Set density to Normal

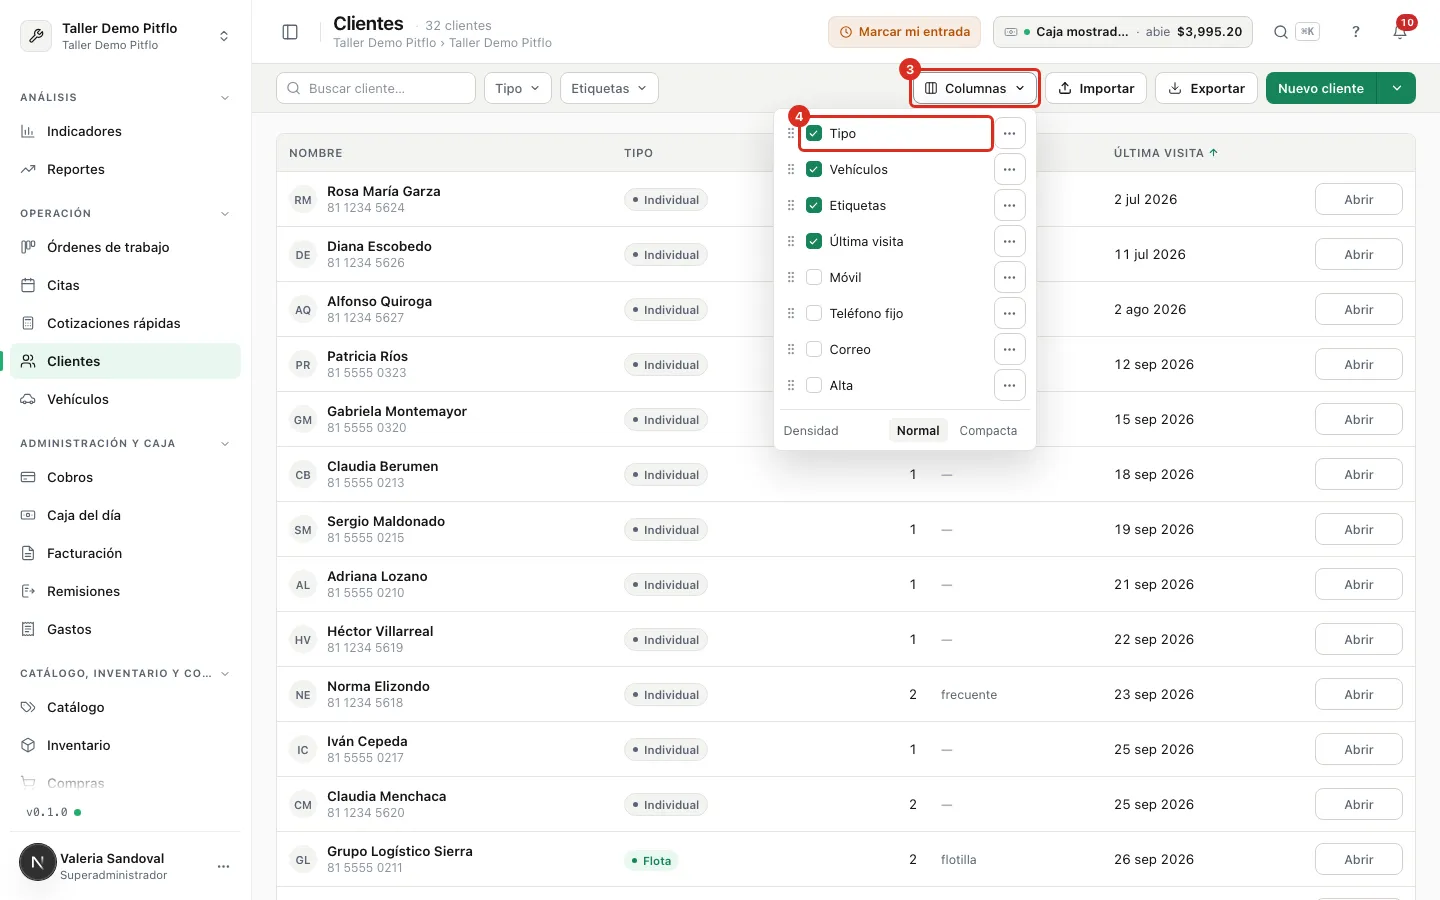918,431
